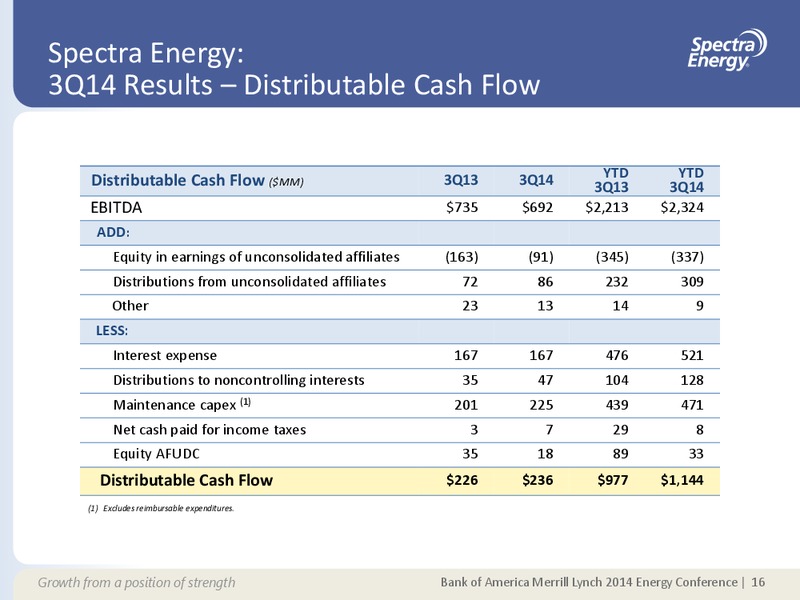Viewport: 800px width, 600px height.
Task: Select 'Bank of America Merrill Lynch 2014 Energy Conference' footer
Action: [589, 582]
